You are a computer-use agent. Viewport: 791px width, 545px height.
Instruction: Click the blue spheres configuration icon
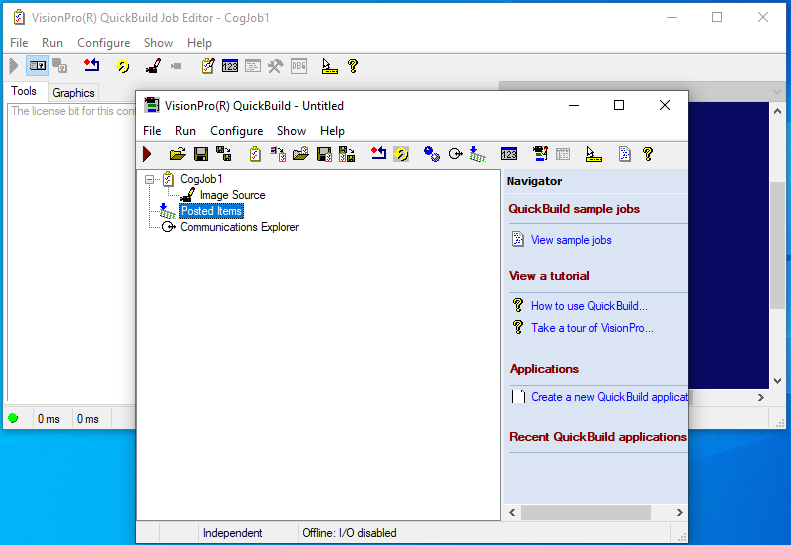pyautogui.click(x=432, y=154)
